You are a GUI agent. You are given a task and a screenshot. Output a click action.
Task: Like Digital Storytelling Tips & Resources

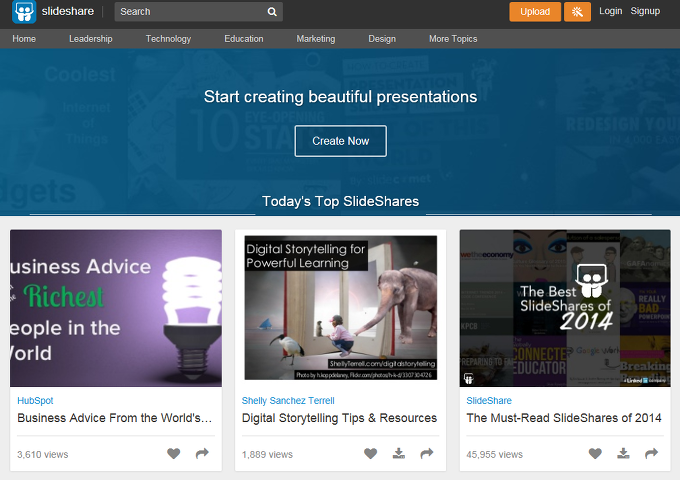pos(370,454)
